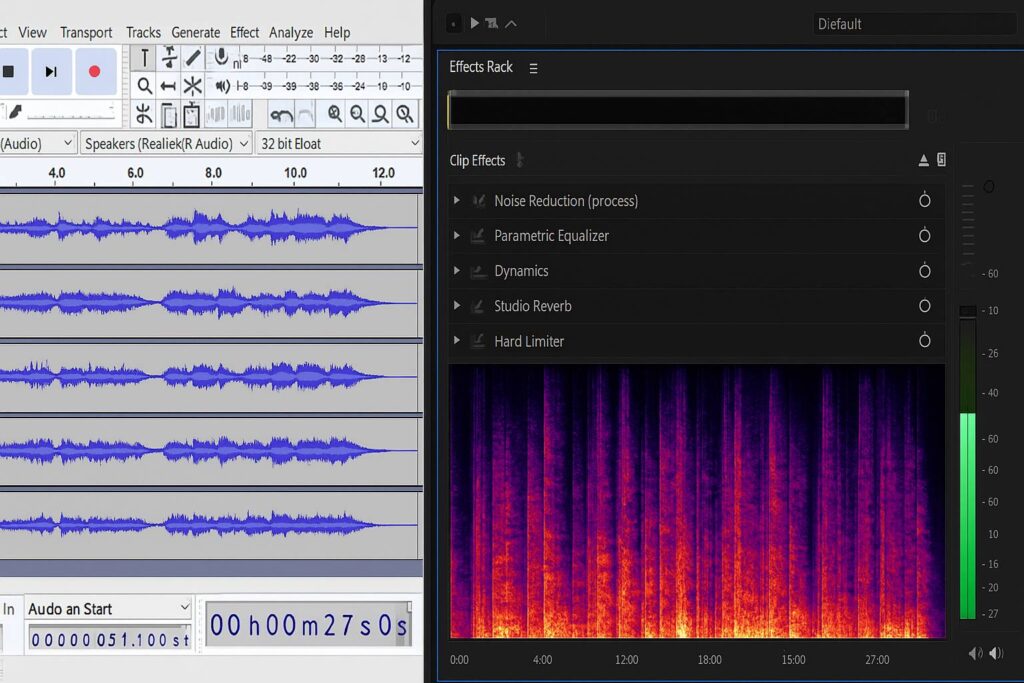Click the Stop playback button
The height and width of the screenshot is (683, 1024).
point(9,72)
